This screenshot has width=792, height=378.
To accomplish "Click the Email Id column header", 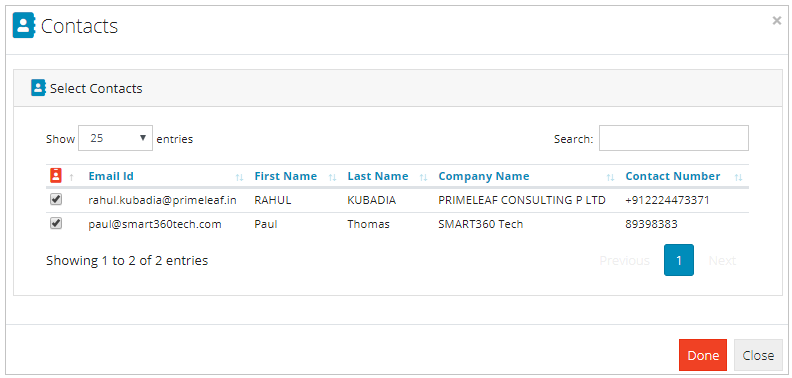I will click(x=111, y=176).
